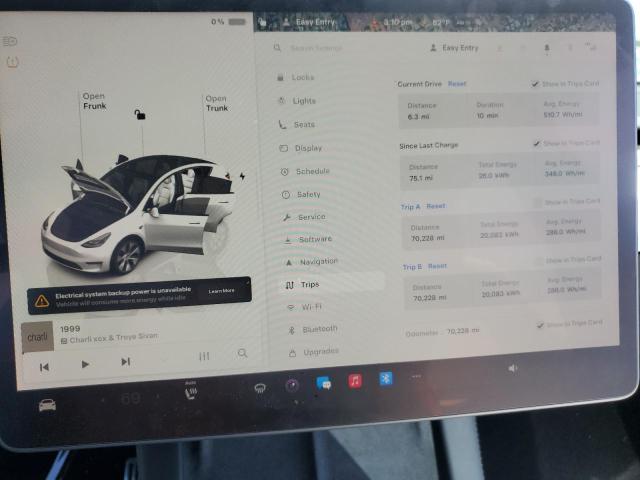Tap Learn More on backup power warning

click(x=221, y=291)
